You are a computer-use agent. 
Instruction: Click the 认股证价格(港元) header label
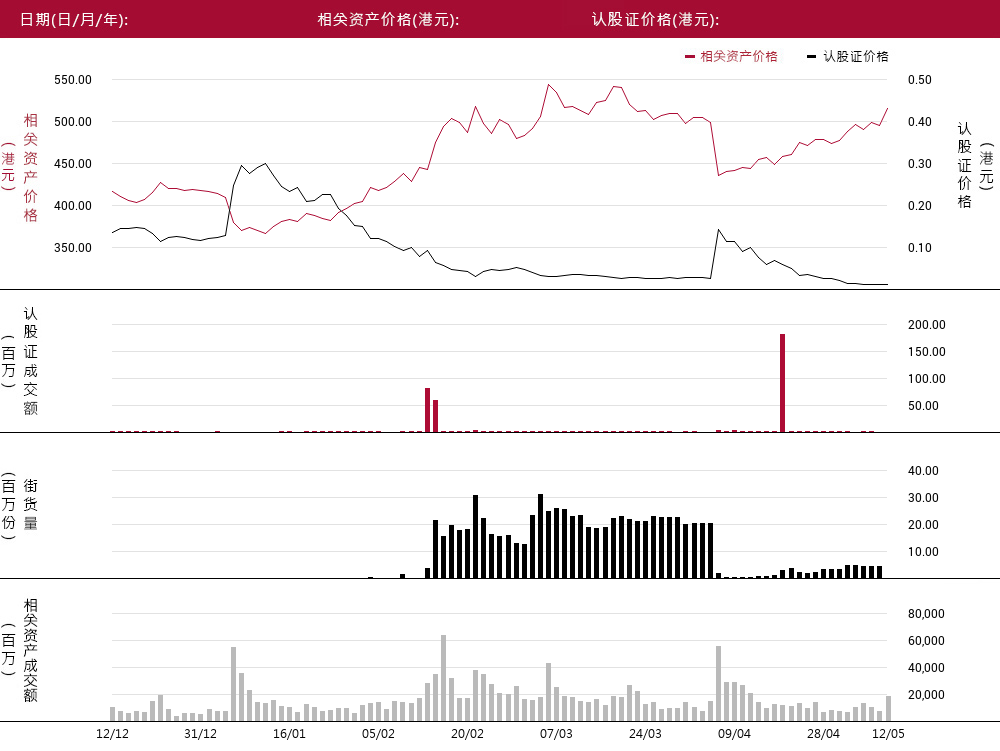(x=655, y=19)
